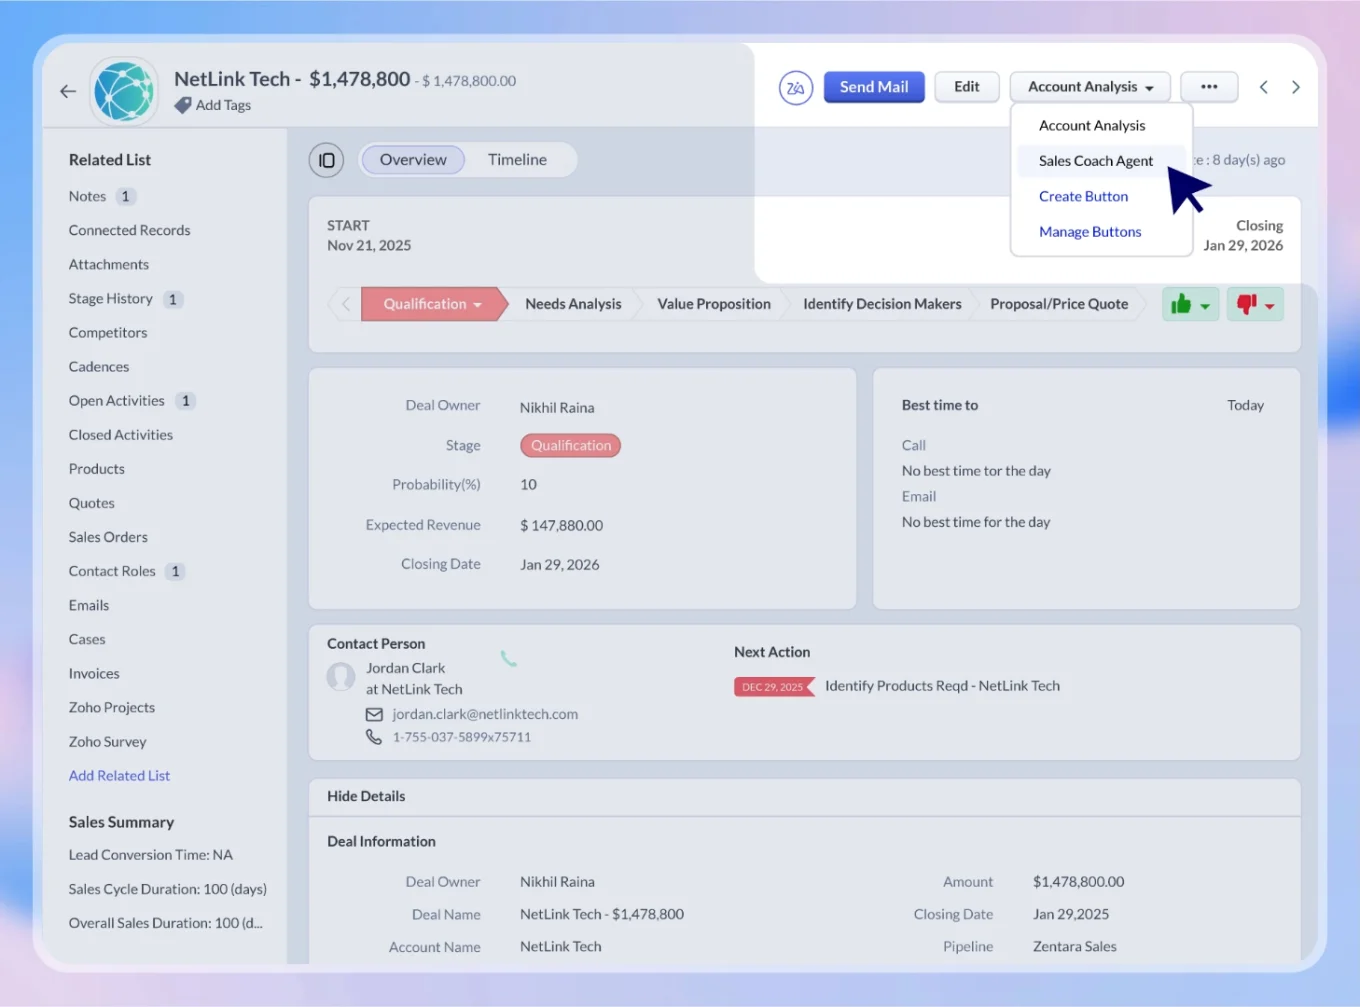
Task: Click the Pipeline value Zentara Sales
Action: [x=1074, y=947]
